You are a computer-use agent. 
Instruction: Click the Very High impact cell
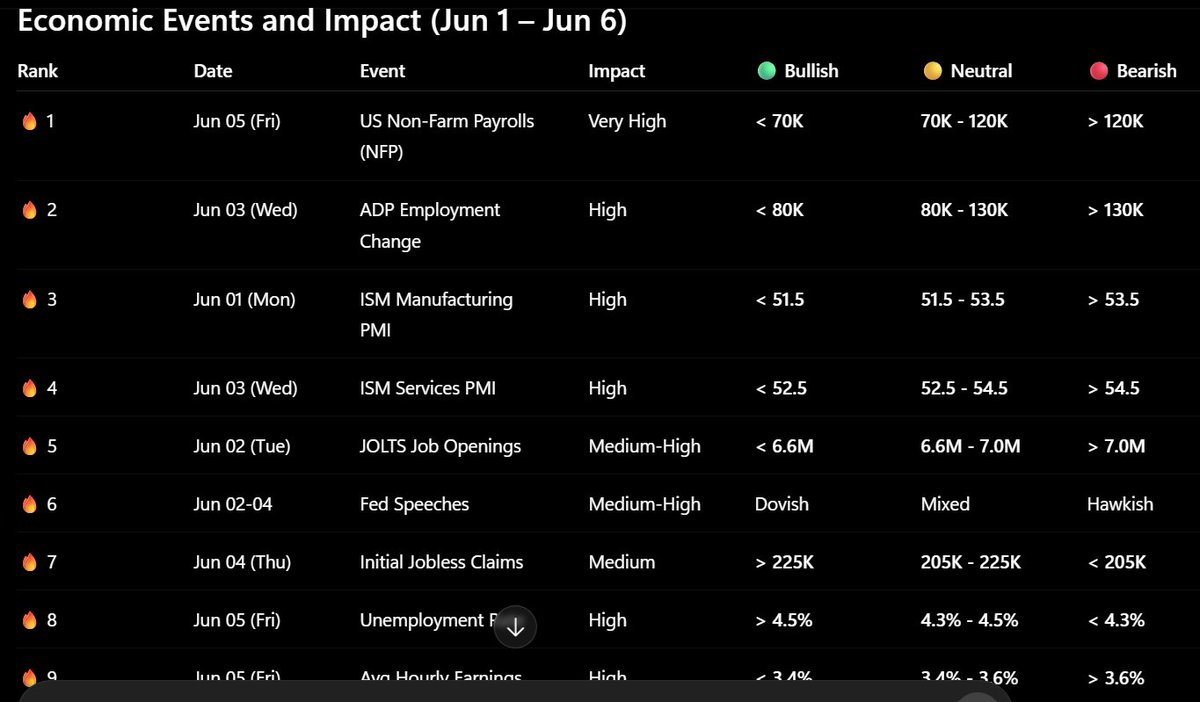pos(627,121)
